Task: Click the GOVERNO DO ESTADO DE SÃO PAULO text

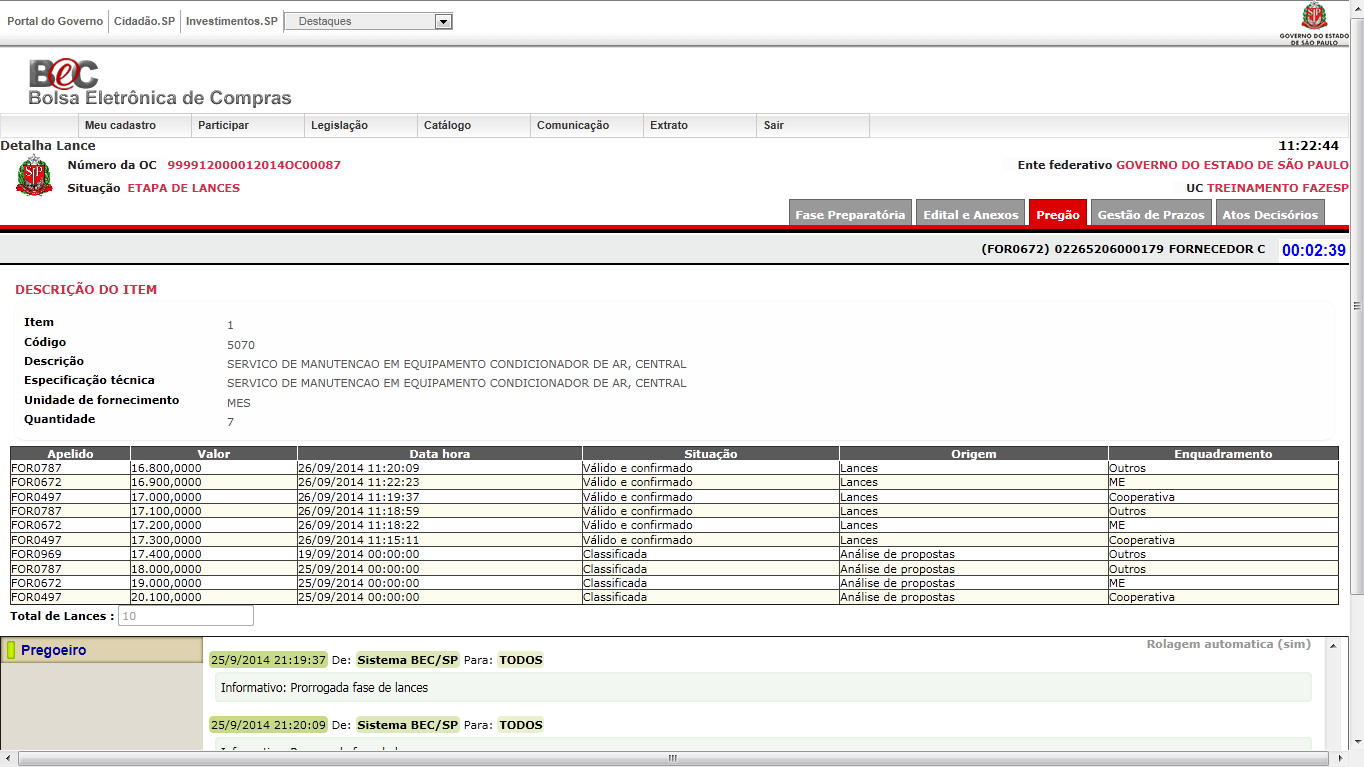Action: (x=1232, y=165)
